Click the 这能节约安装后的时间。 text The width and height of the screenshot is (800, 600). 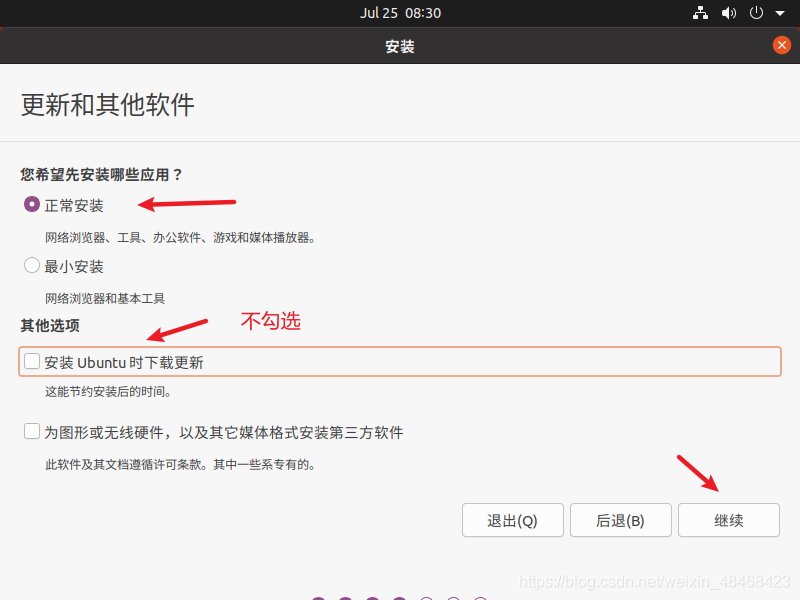click(108, 392)
